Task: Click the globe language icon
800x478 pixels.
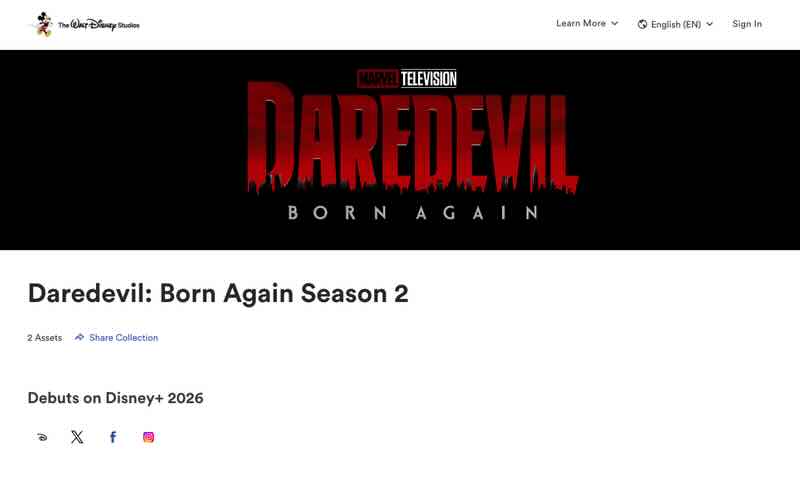Action: coord(642,24)
